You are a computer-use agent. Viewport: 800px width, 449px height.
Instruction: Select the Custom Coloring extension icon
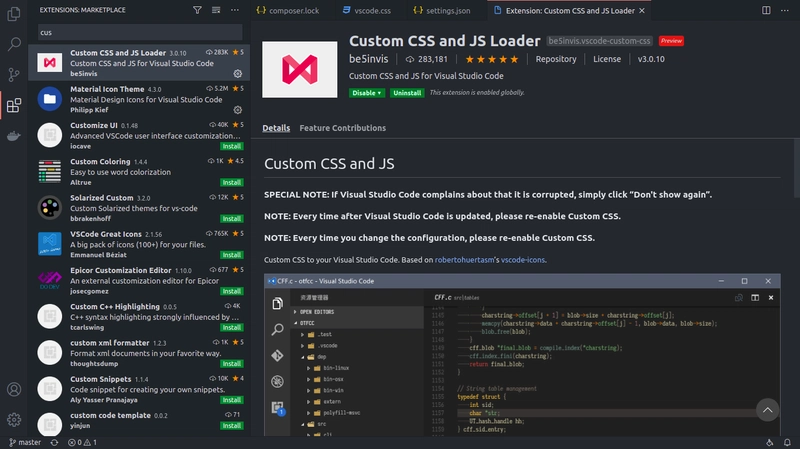(x=49, y=171)
